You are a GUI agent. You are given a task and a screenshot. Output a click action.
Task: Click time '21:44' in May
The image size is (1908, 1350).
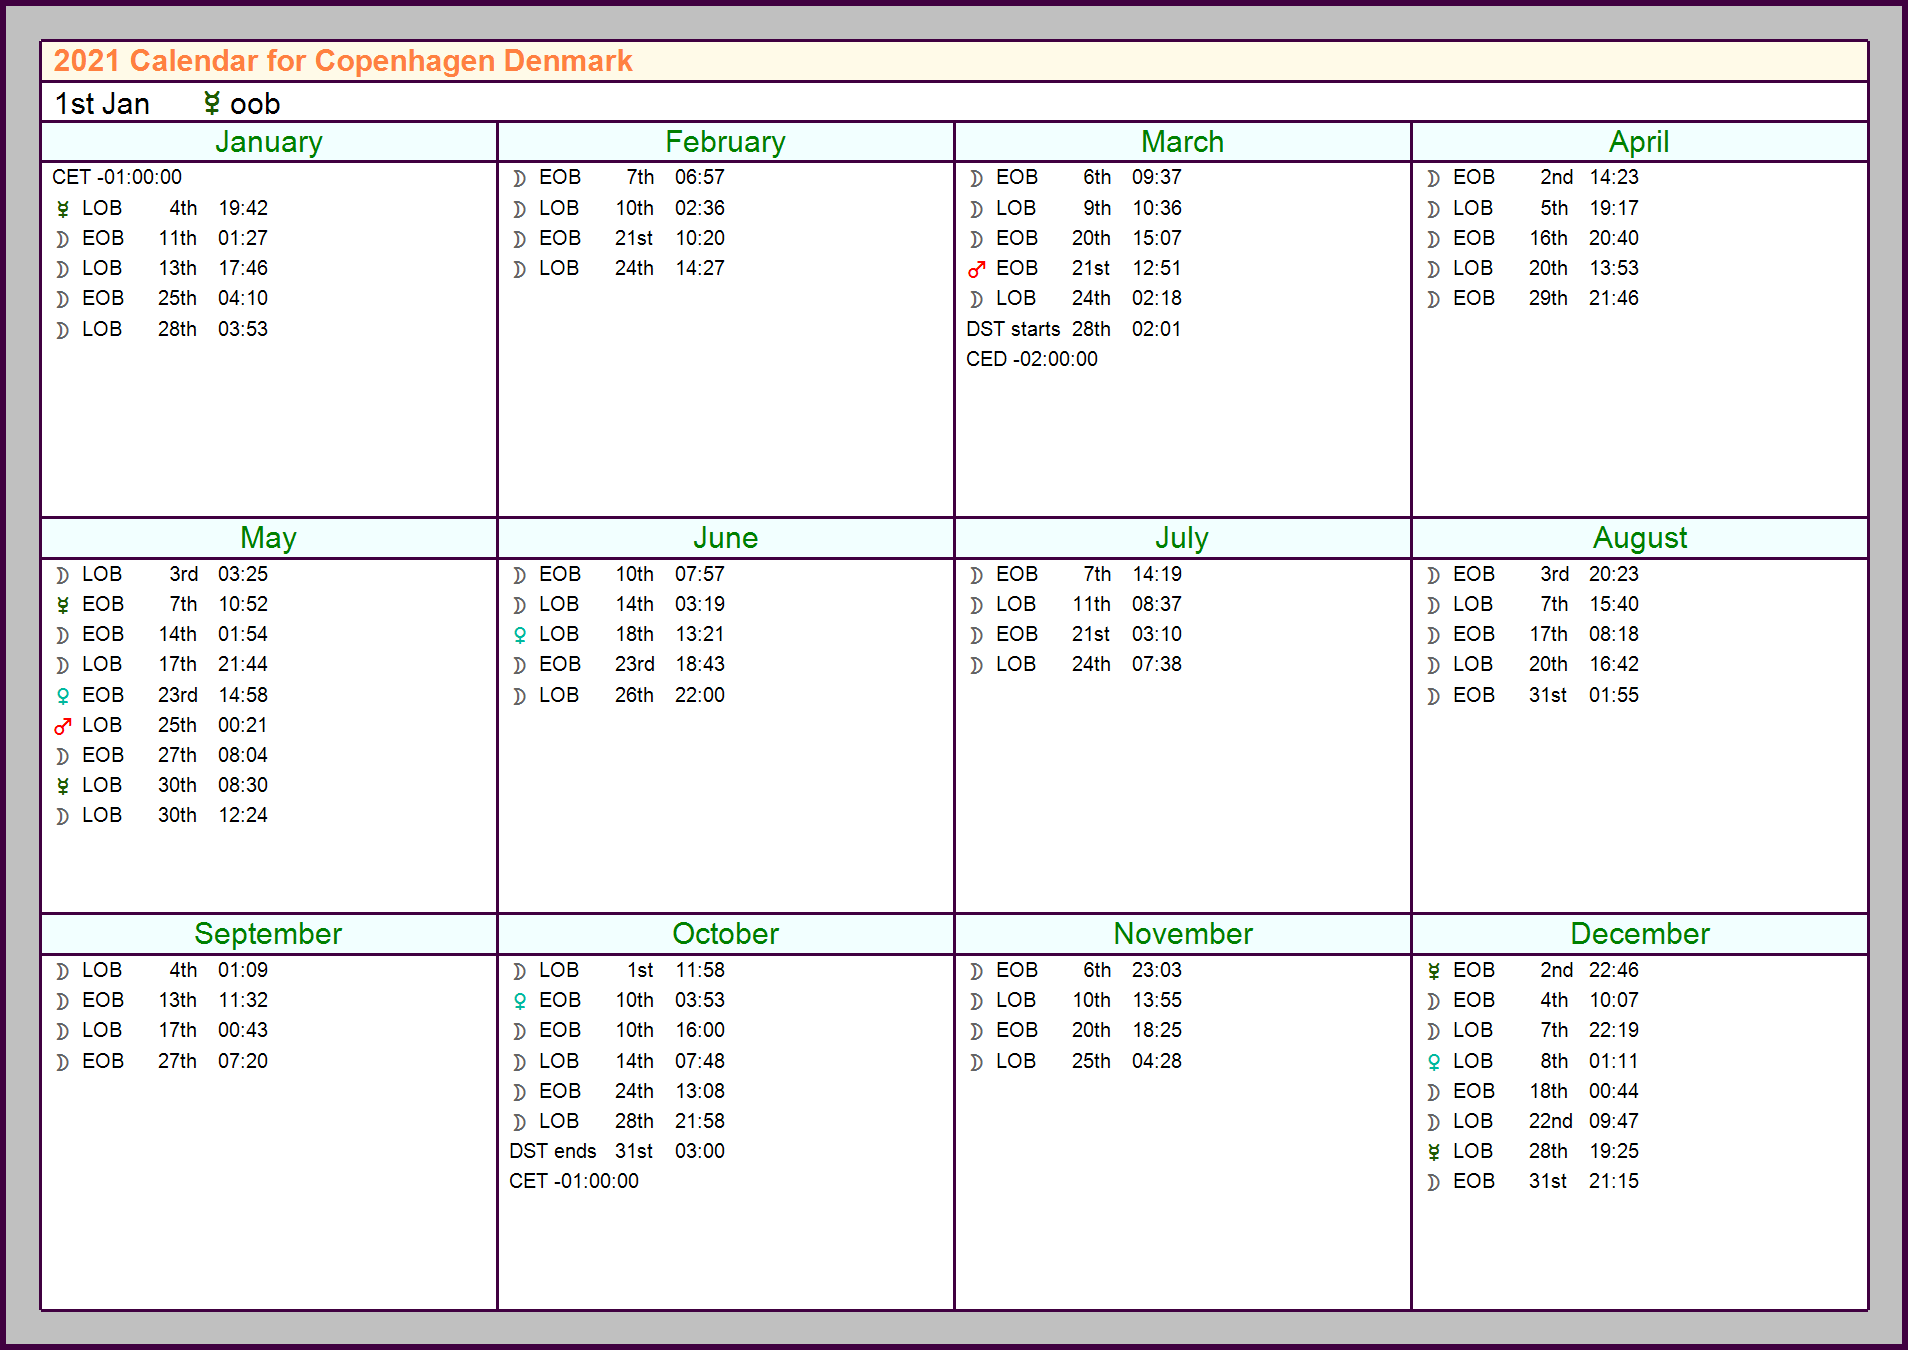point(243,664)
